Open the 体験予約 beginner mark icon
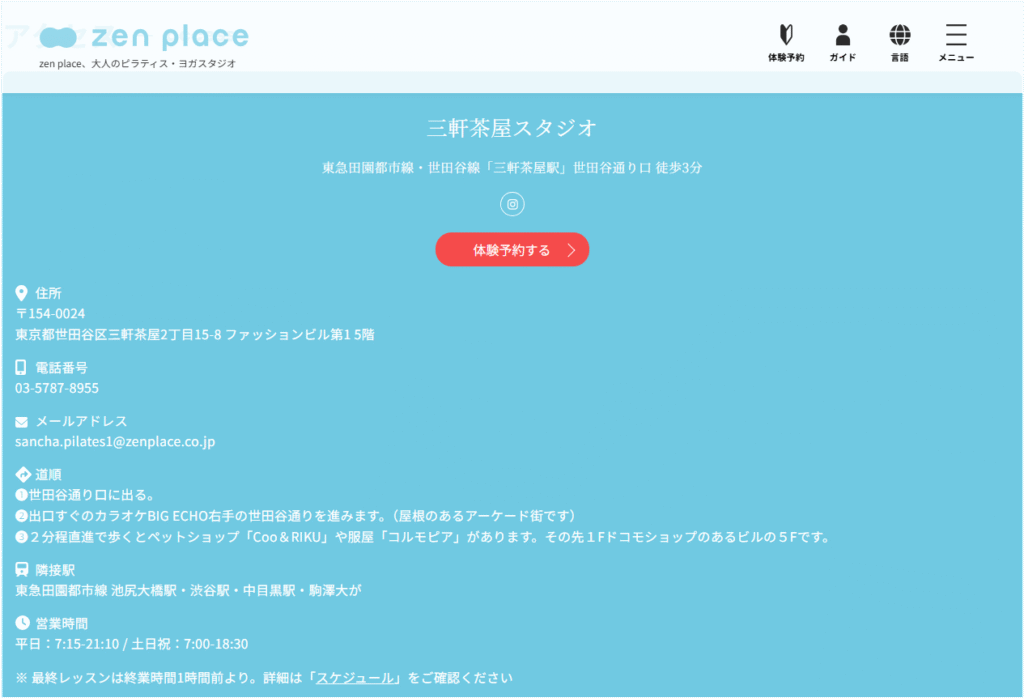This screenshot has width=1024, height=698. coord(785,36)
